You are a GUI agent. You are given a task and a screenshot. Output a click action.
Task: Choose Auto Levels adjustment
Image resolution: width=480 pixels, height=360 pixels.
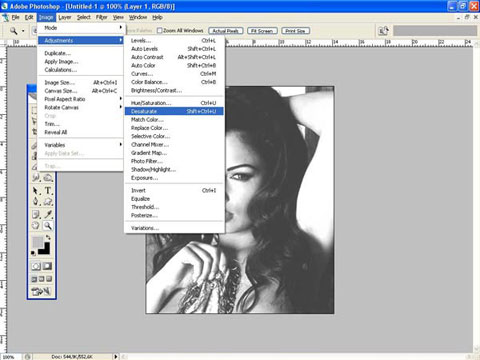click(x=174, y=49)
